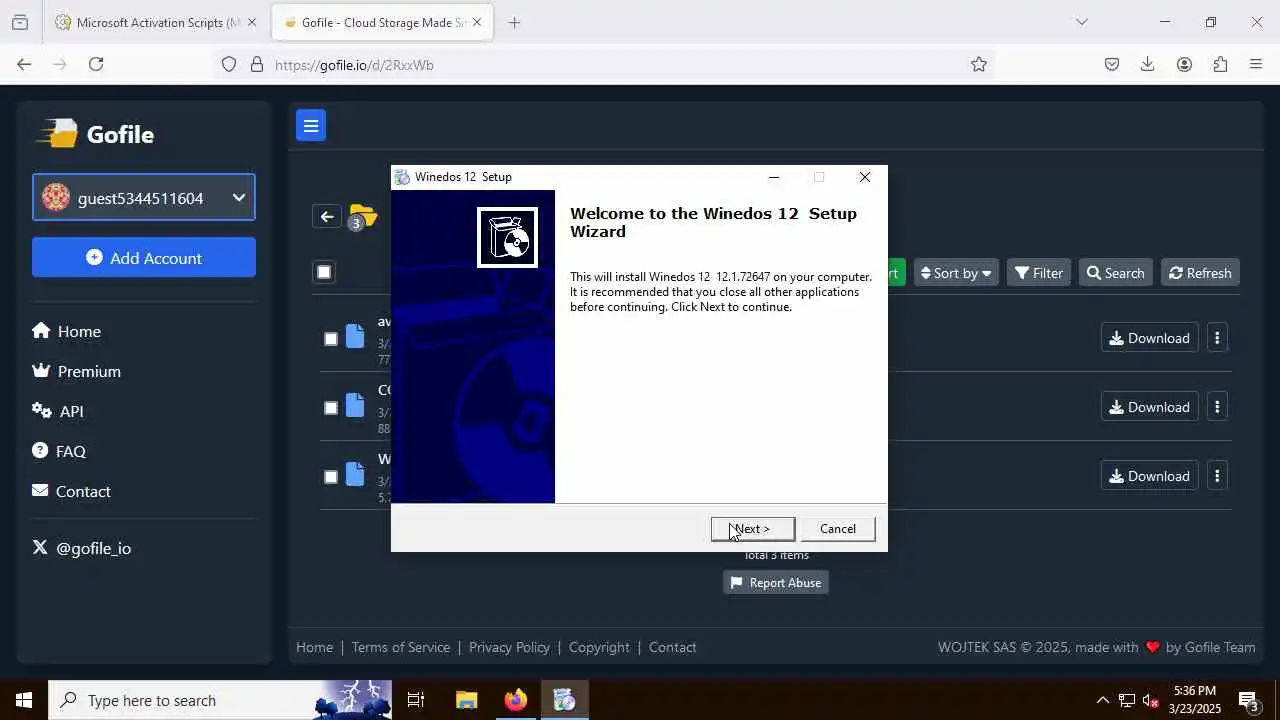The width and height of the screenshot is (1280, 720).
Task: Click the Winedos installer taskbar icon
Action: tap(565, 700)
